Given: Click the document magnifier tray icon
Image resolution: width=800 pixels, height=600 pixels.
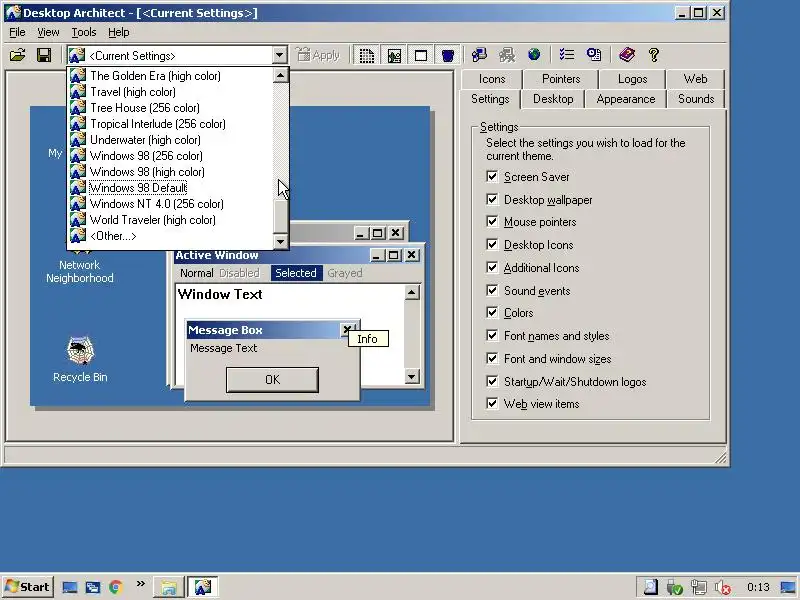Looking at the screenshot, I should click(x=651, y=588).
